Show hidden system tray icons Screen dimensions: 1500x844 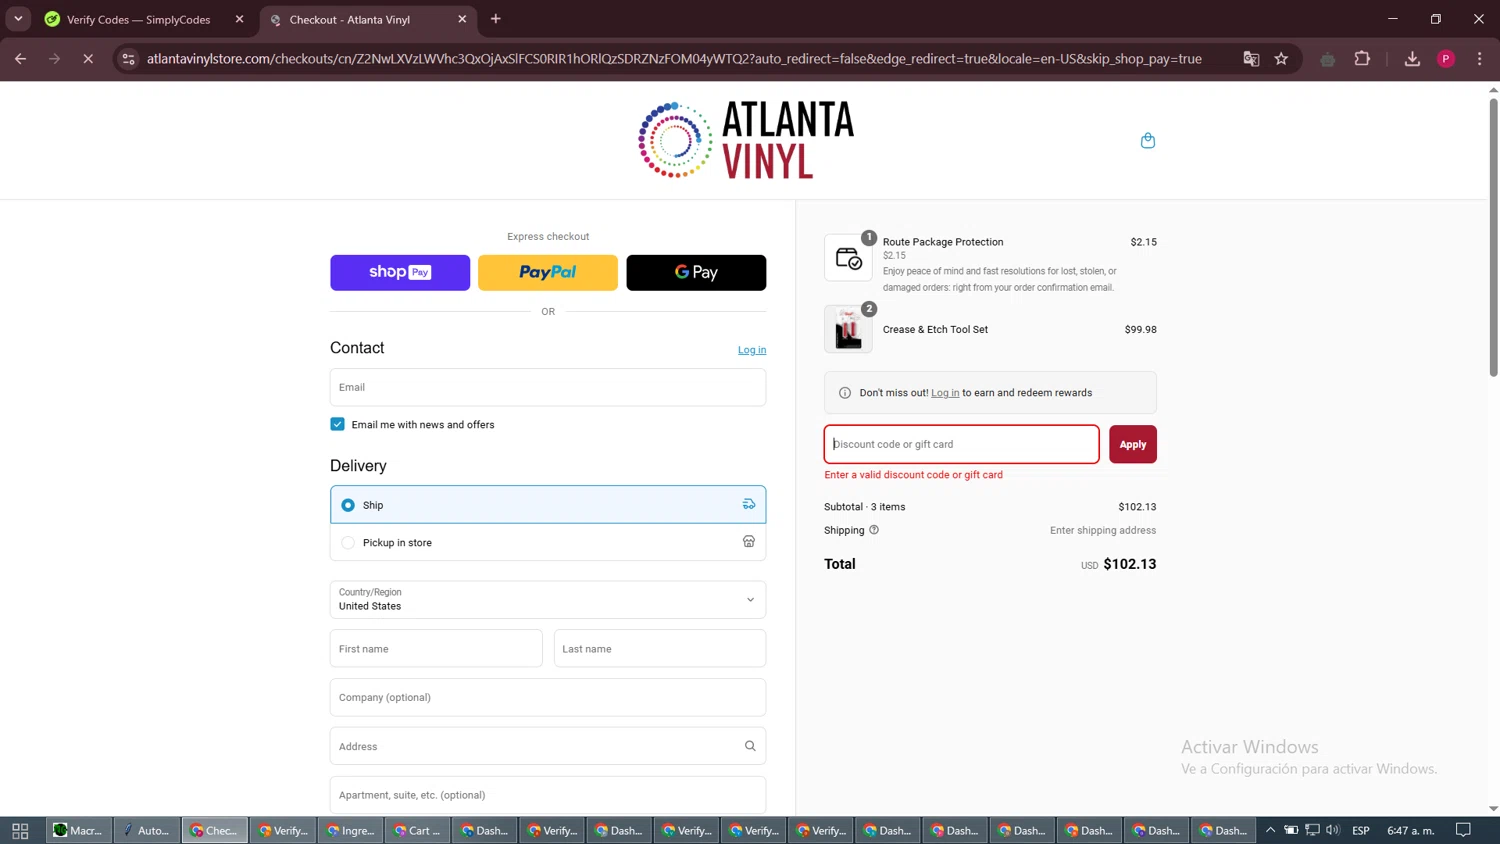pos(1270,830)
